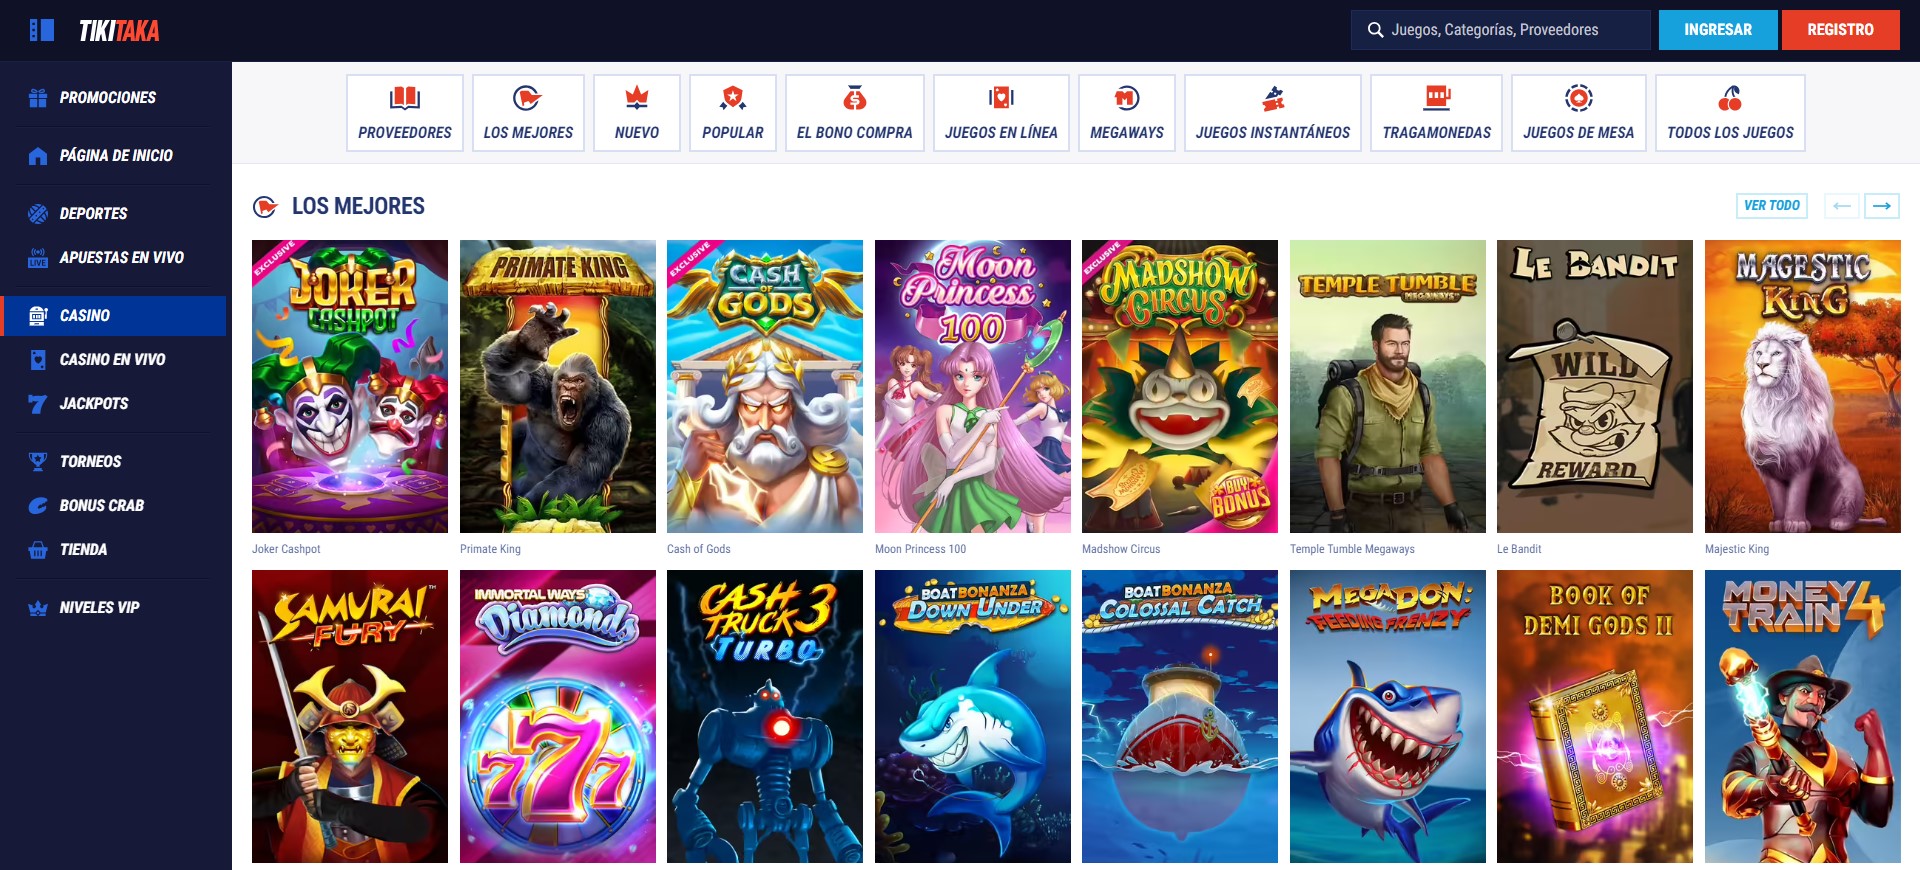Click the 'Primate King' title text
The width and height of the screenshot is (1920, 870).
(490, 549)
